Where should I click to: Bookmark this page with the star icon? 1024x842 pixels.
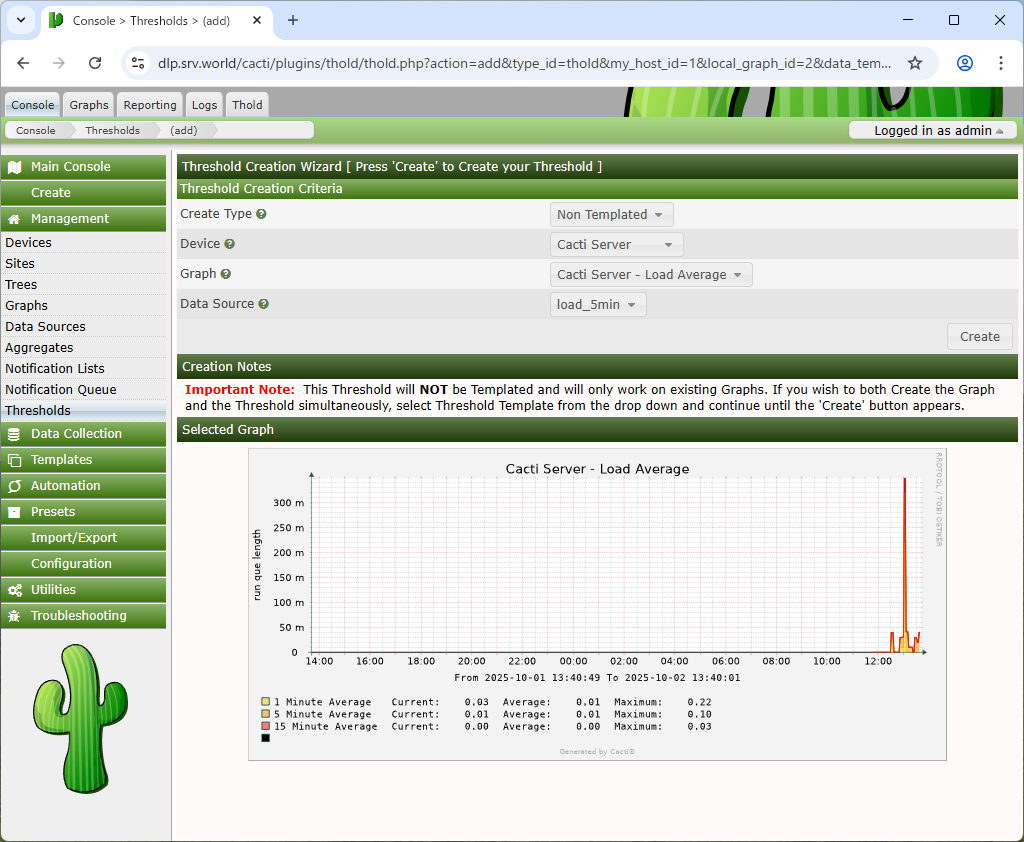pos(914,63)
